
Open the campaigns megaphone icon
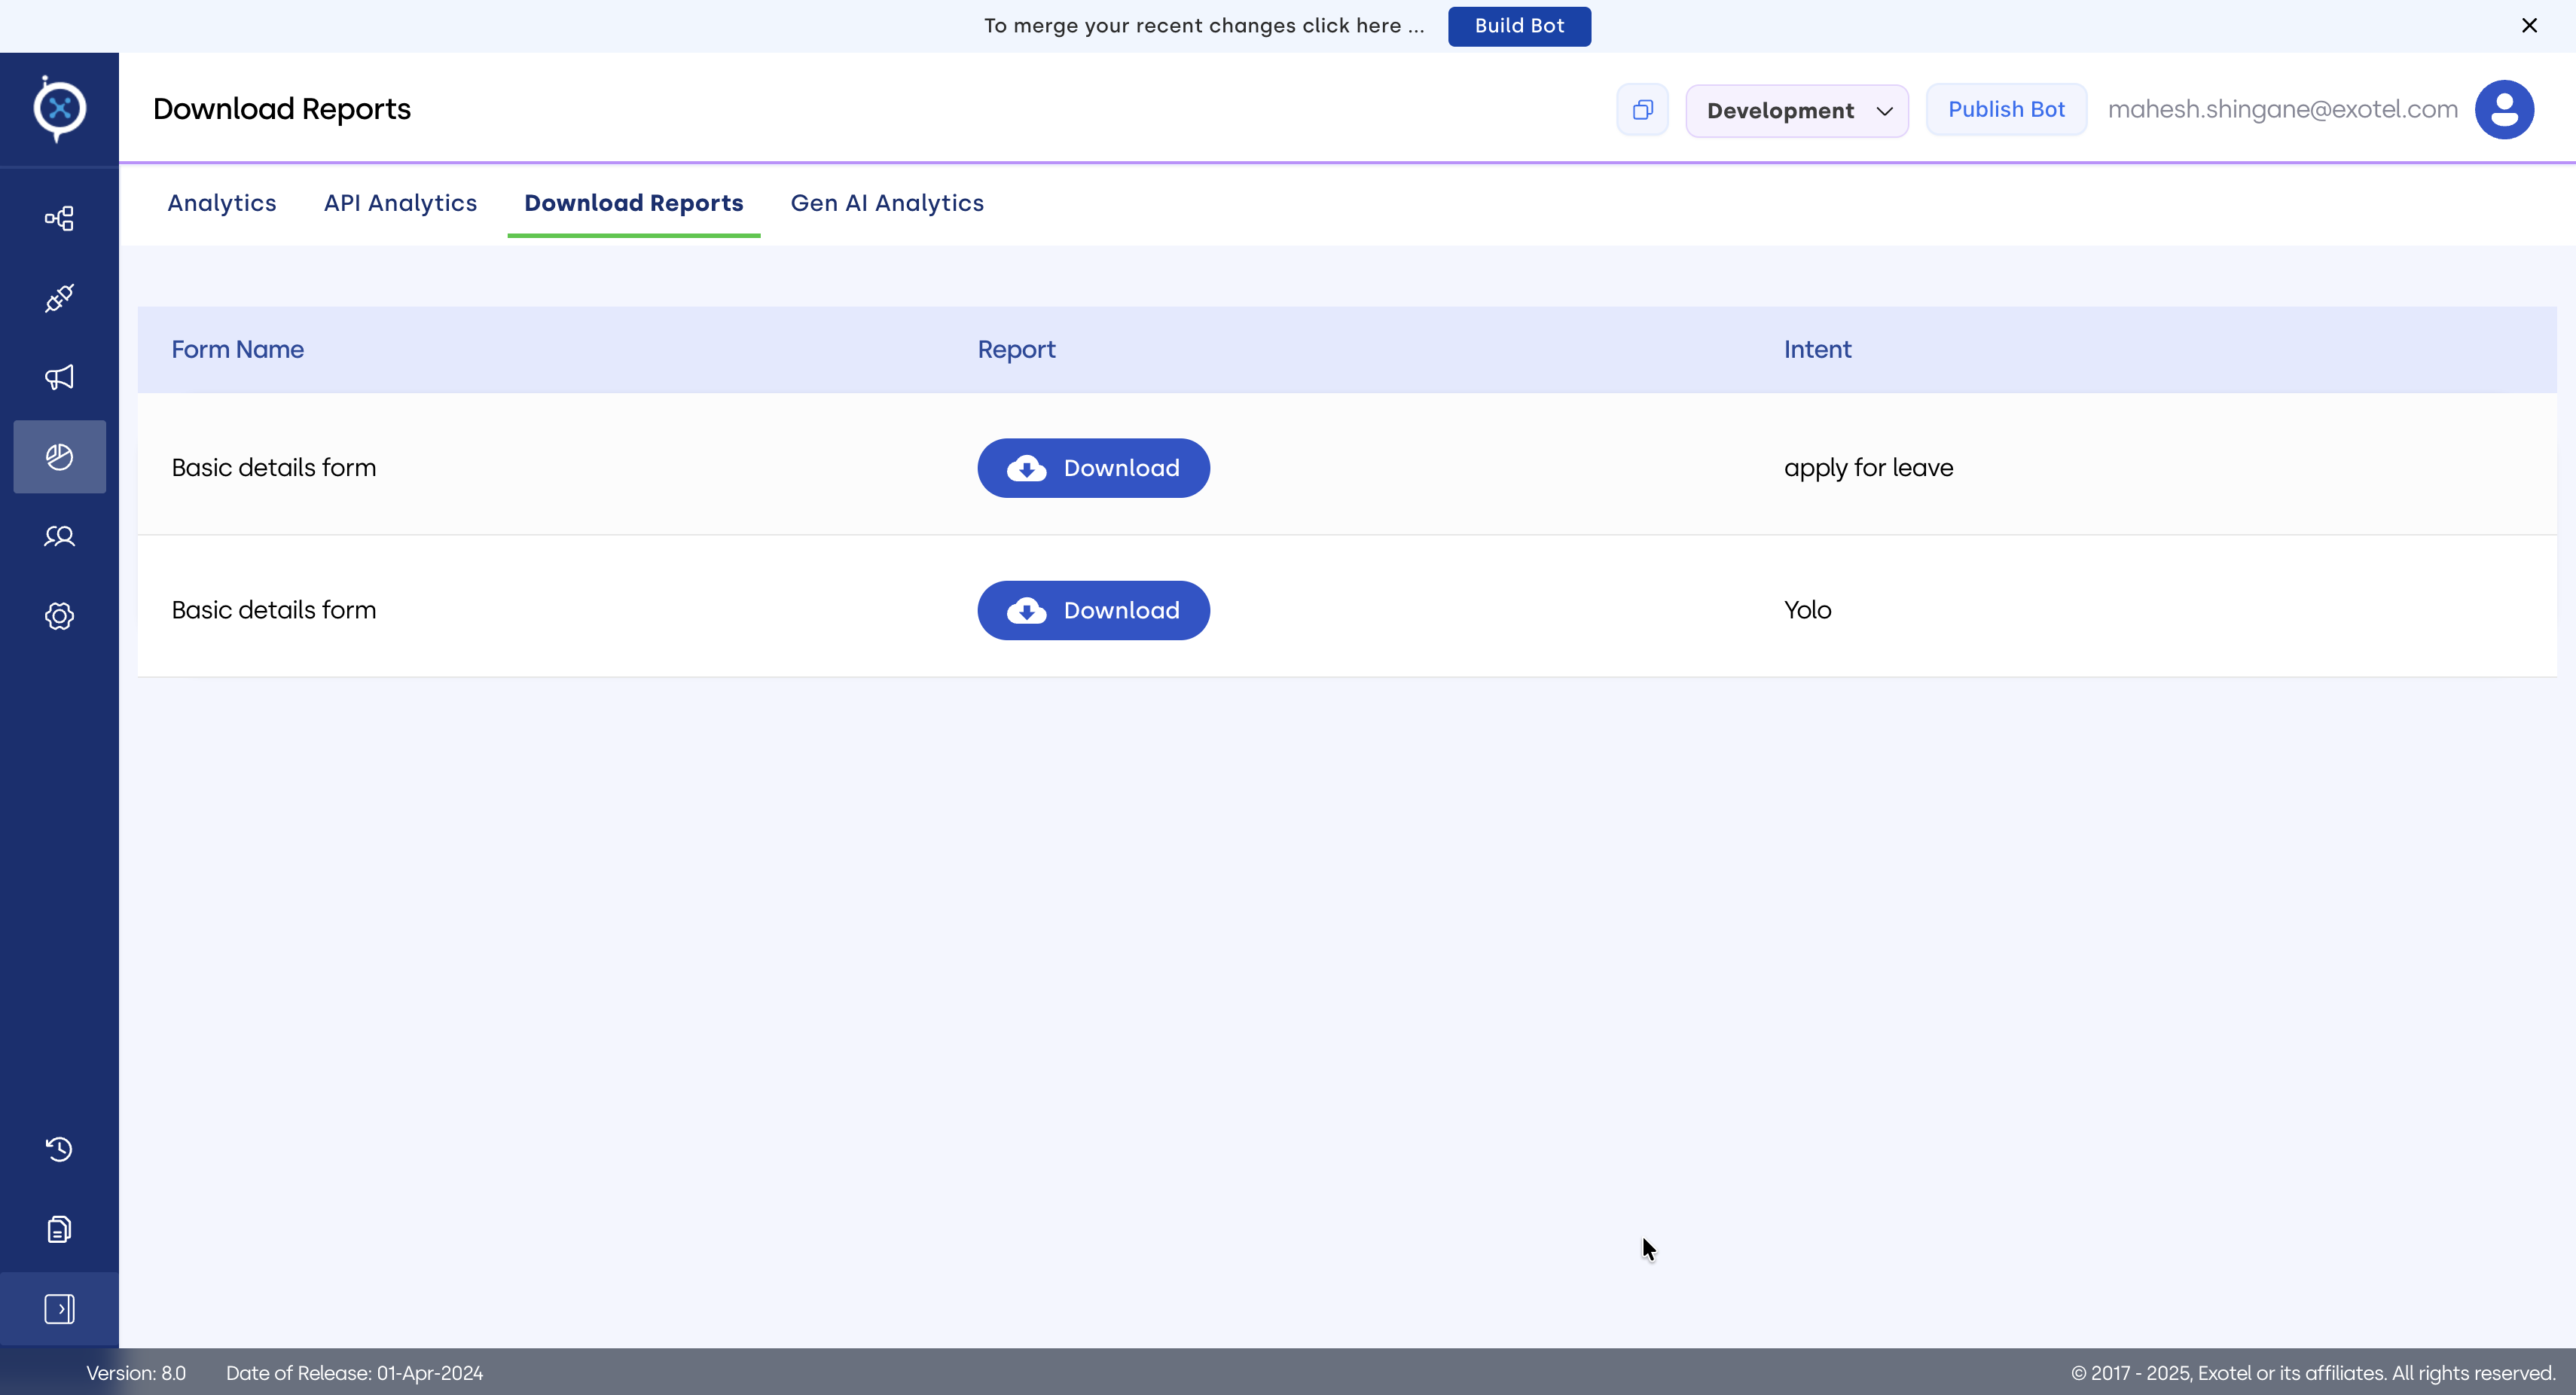pyautogui.click(x=59, y=377)
